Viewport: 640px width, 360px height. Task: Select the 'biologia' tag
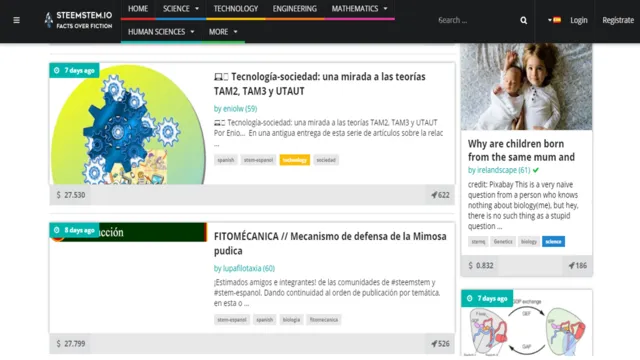tap(291, 320)
